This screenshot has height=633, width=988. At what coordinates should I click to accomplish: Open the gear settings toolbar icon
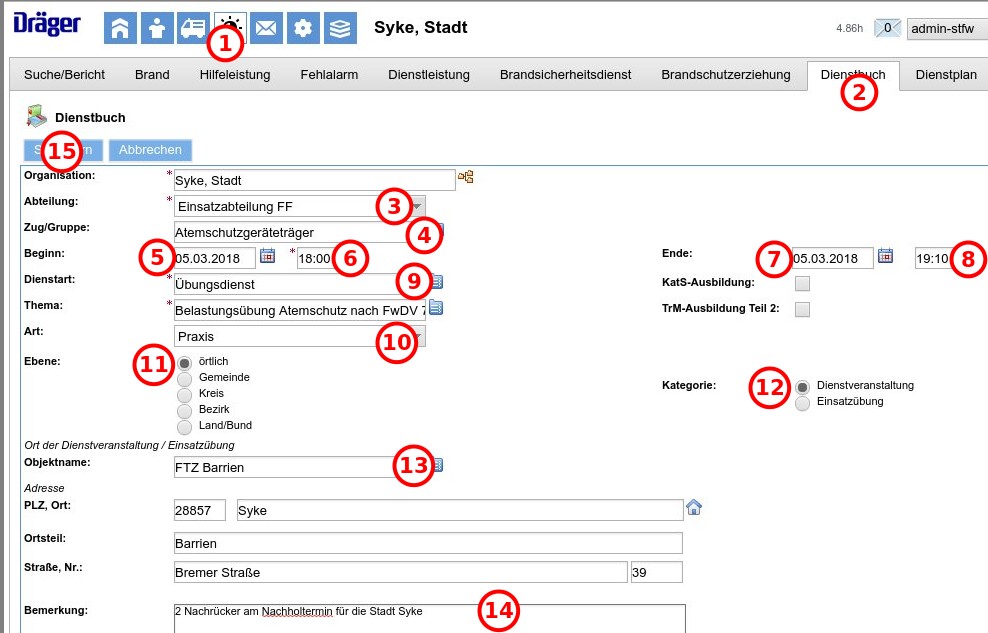(x=303, y=28)
